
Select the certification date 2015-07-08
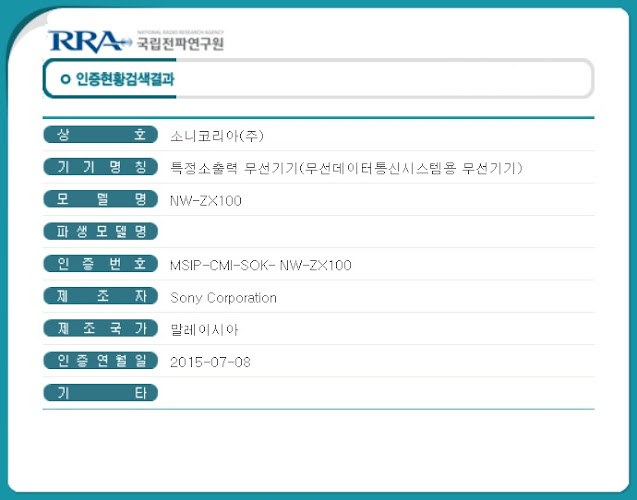point(210,362)
